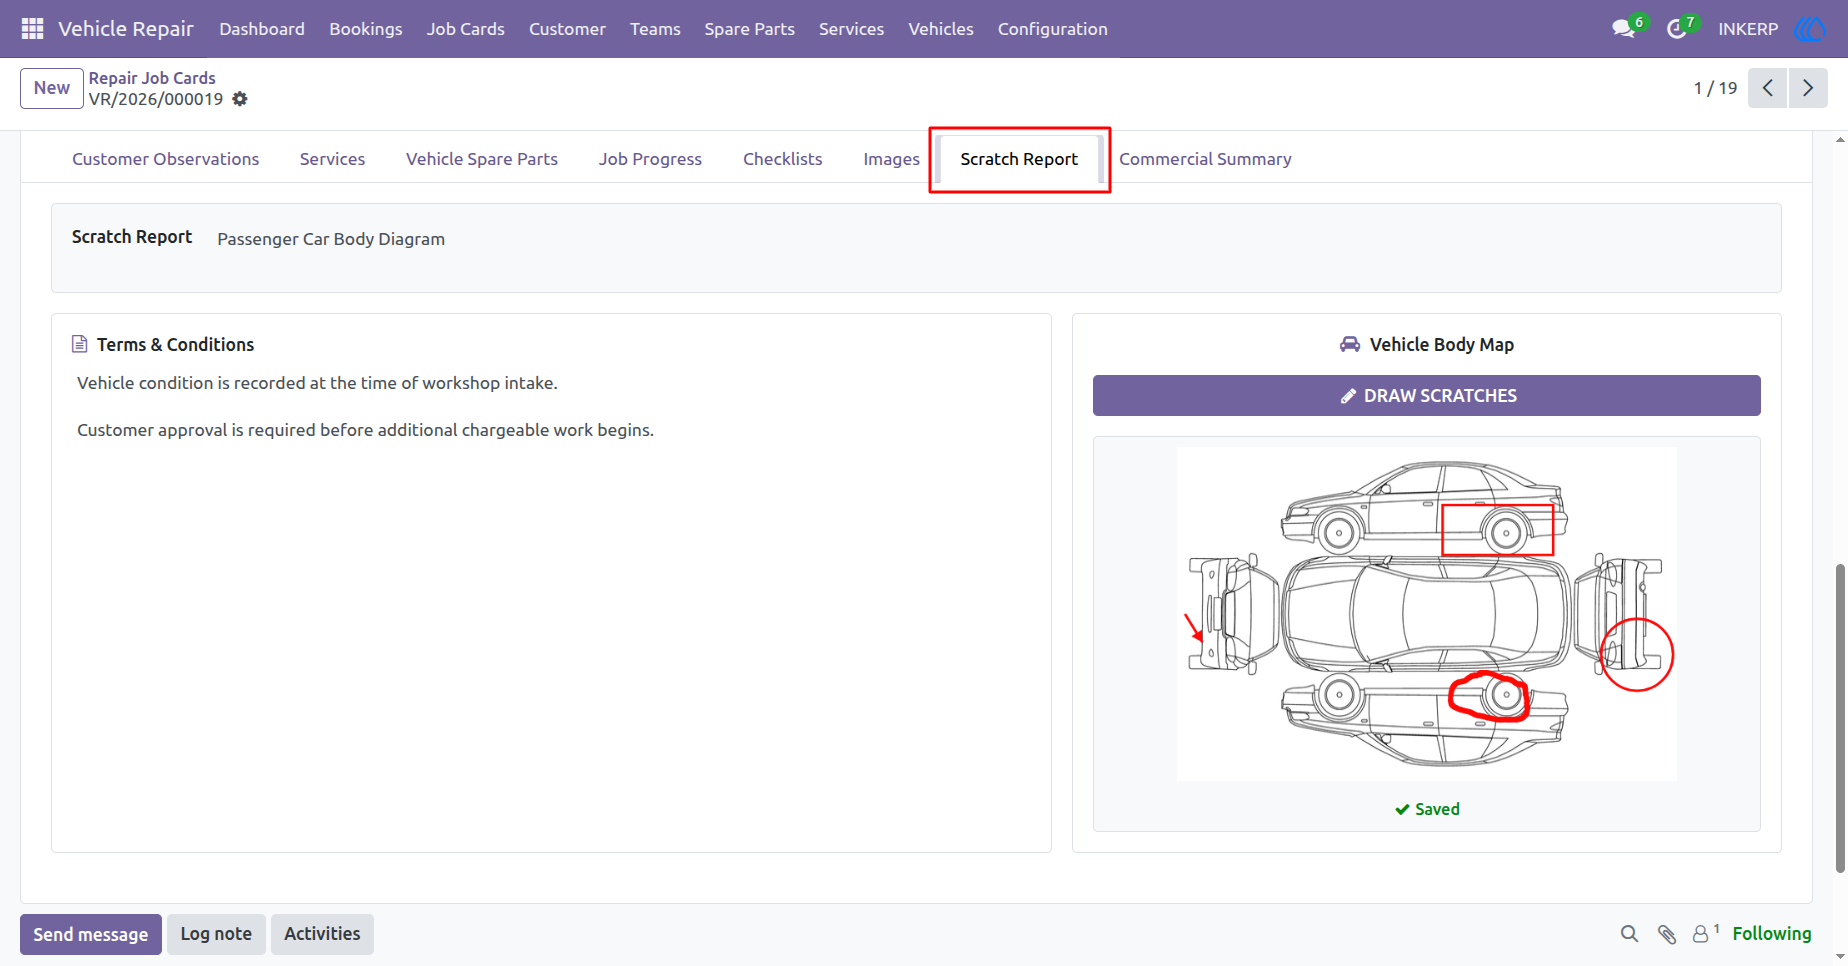Open the Teams menu

655,29
